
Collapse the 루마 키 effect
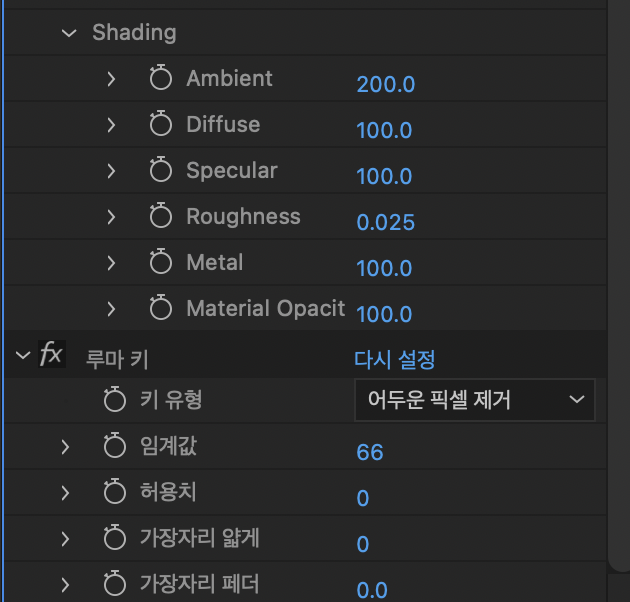pyautogui.click(x=23, y=355)
